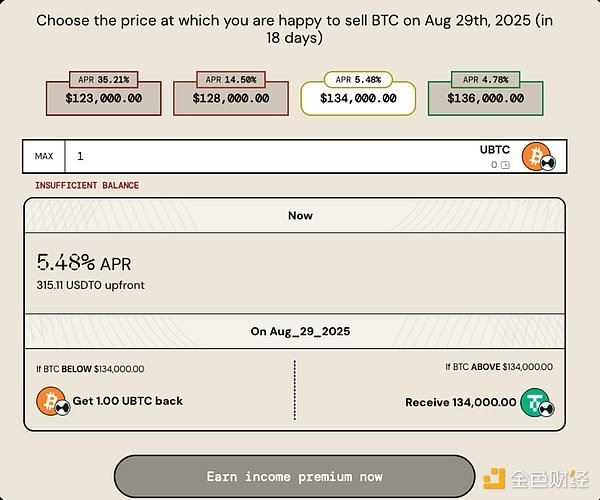
Task: Click the wallet balance icon
Action: pos(505,165)
